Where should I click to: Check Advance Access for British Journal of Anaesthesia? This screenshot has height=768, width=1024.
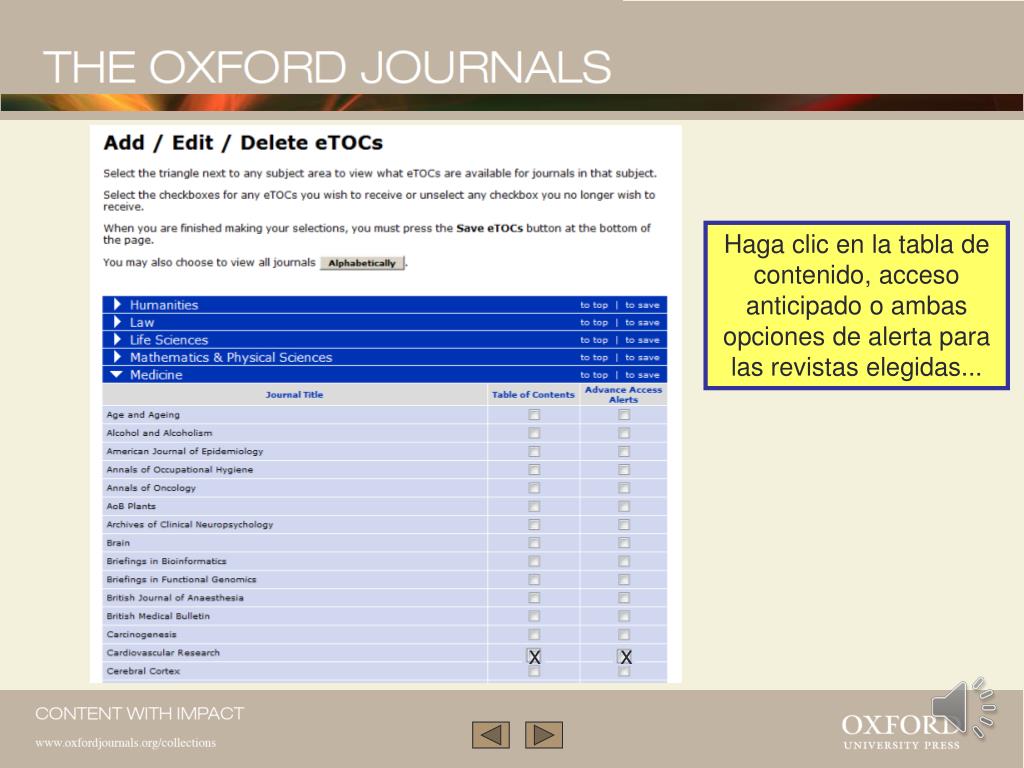pyautogui.click(x=624, y=598)
